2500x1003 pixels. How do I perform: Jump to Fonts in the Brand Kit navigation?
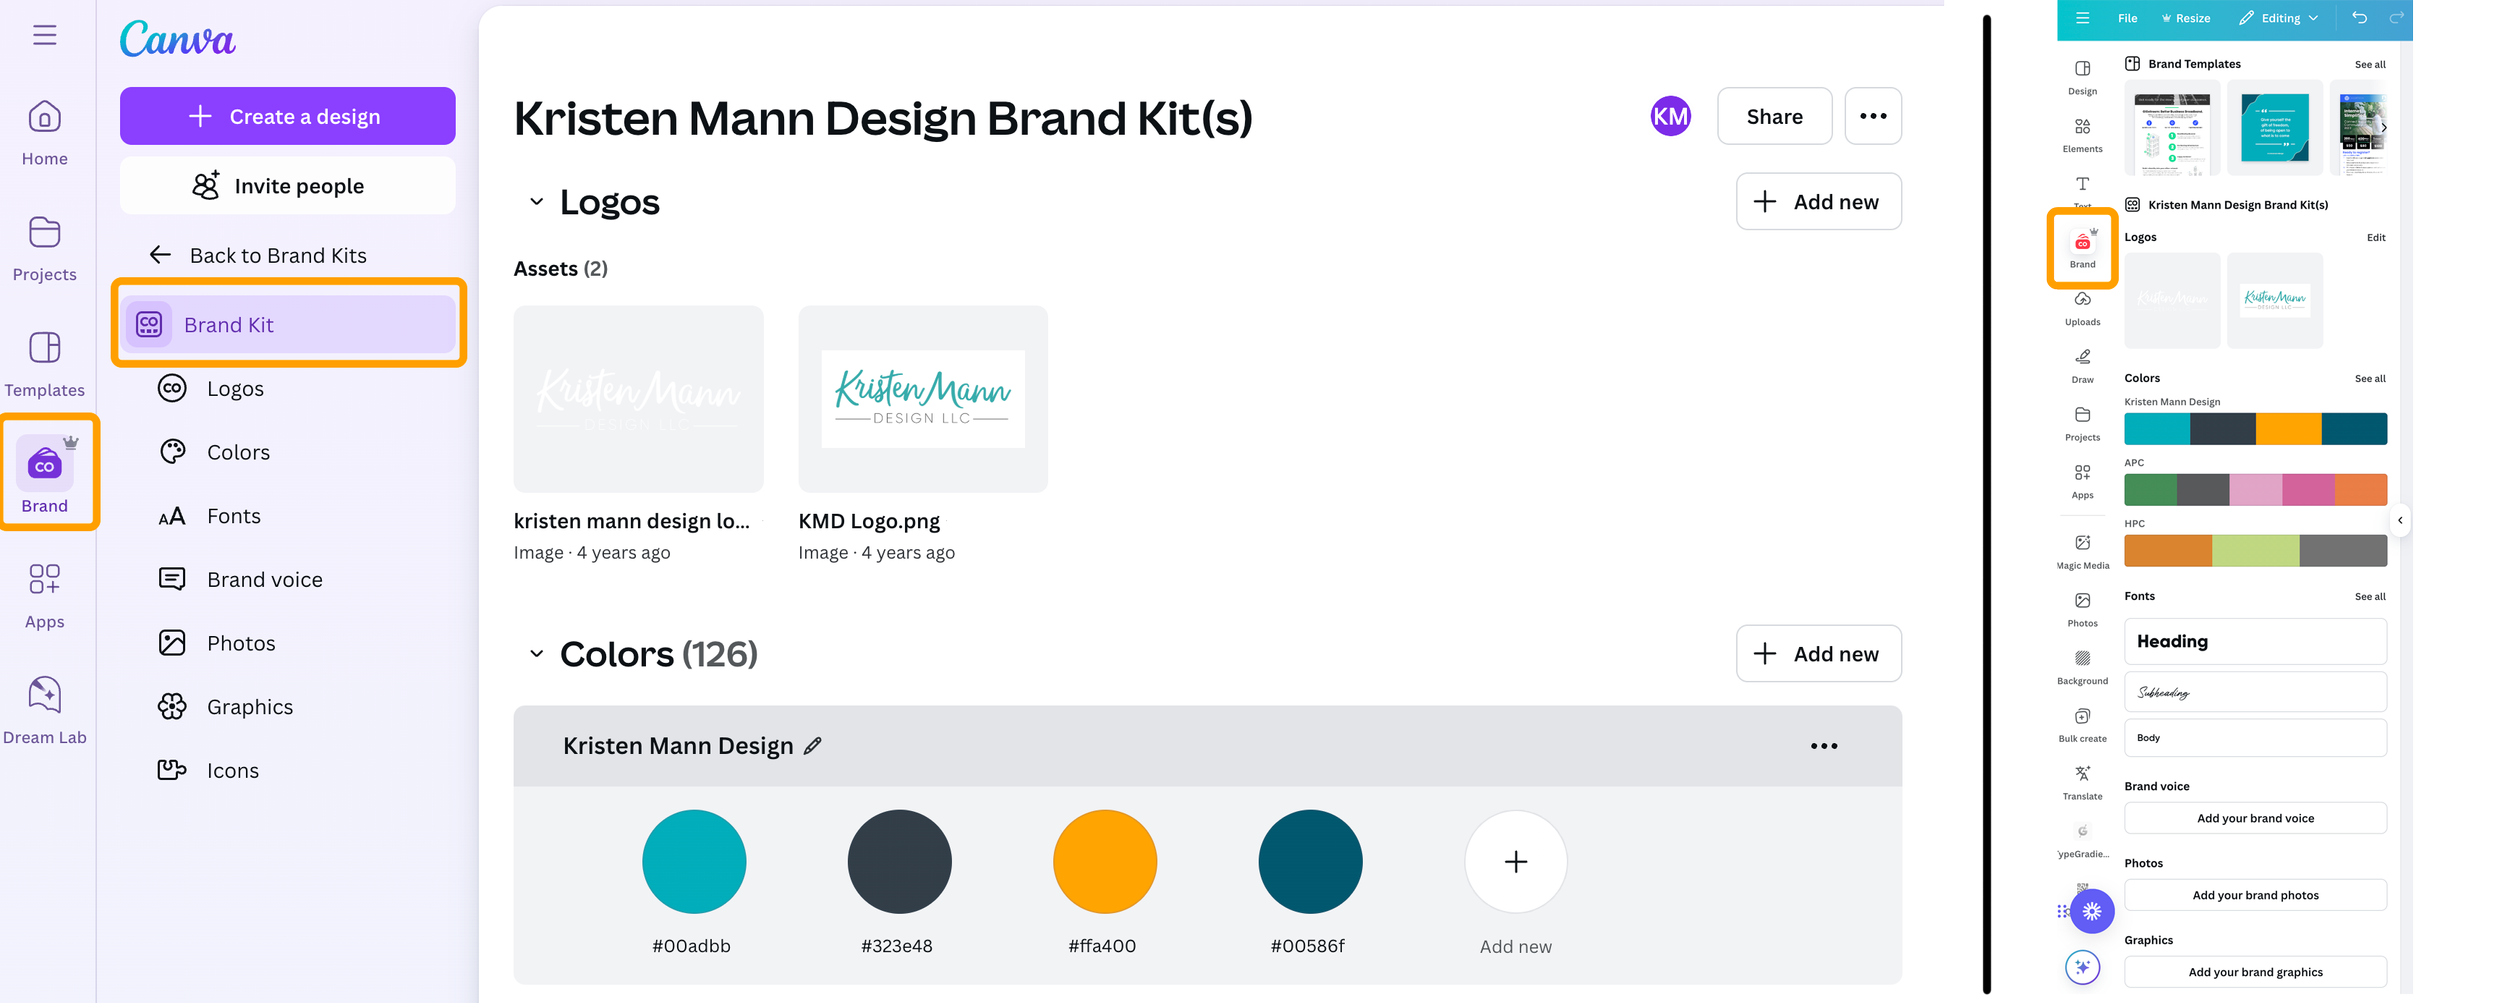click(210, 516)
